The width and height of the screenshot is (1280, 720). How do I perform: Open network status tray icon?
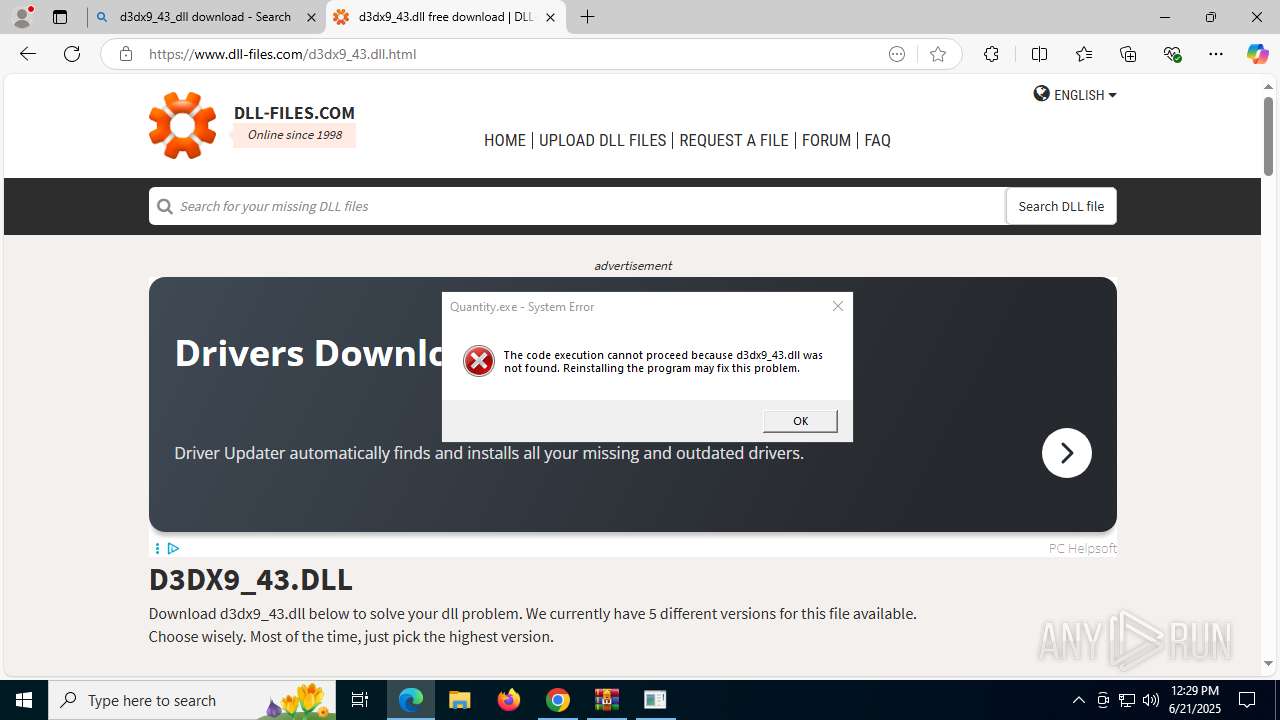(x=1127, y=700)
